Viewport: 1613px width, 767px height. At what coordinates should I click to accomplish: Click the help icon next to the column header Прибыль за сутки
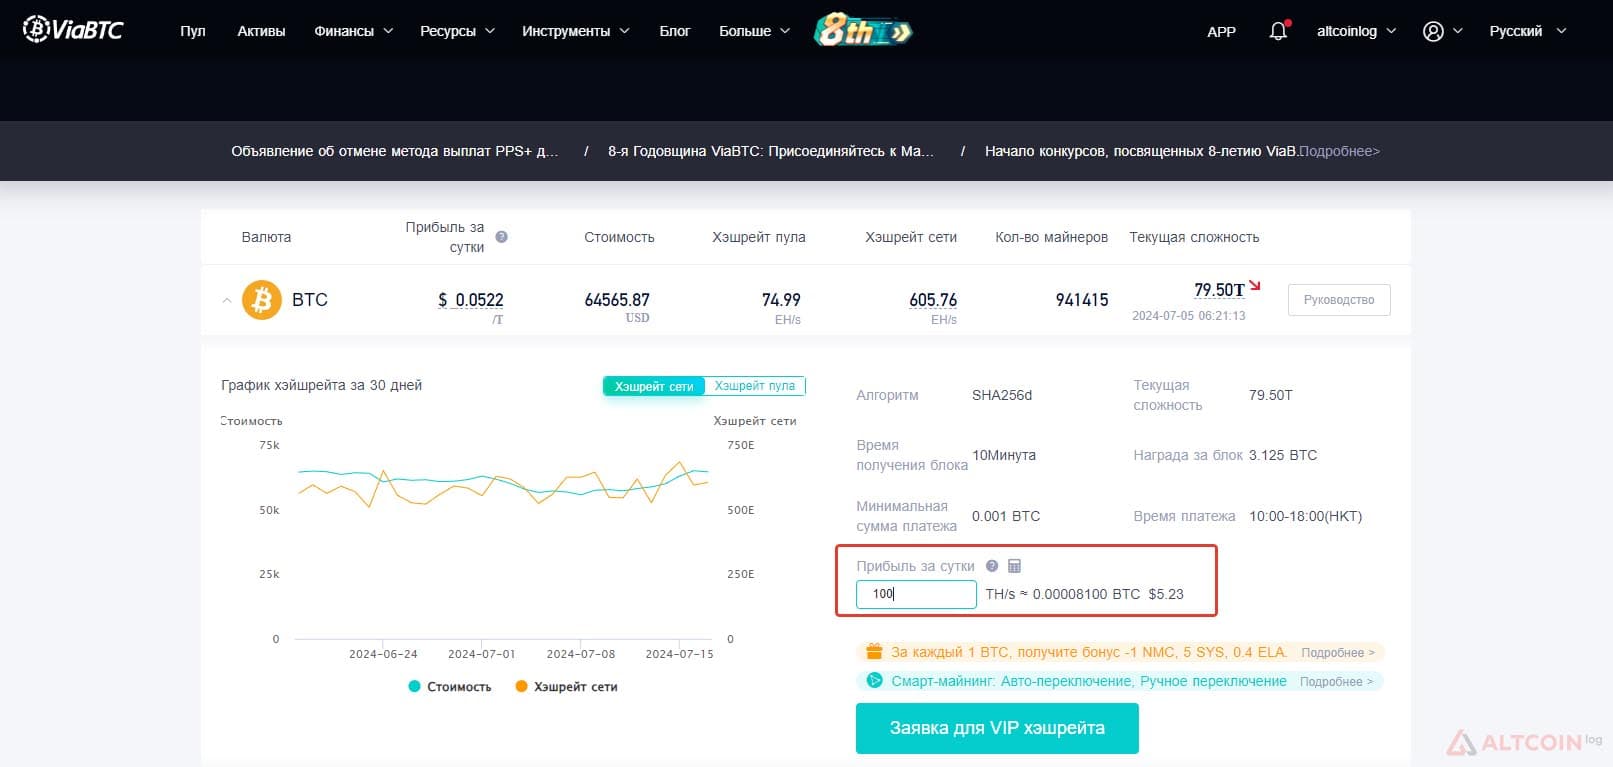point(502,237)
